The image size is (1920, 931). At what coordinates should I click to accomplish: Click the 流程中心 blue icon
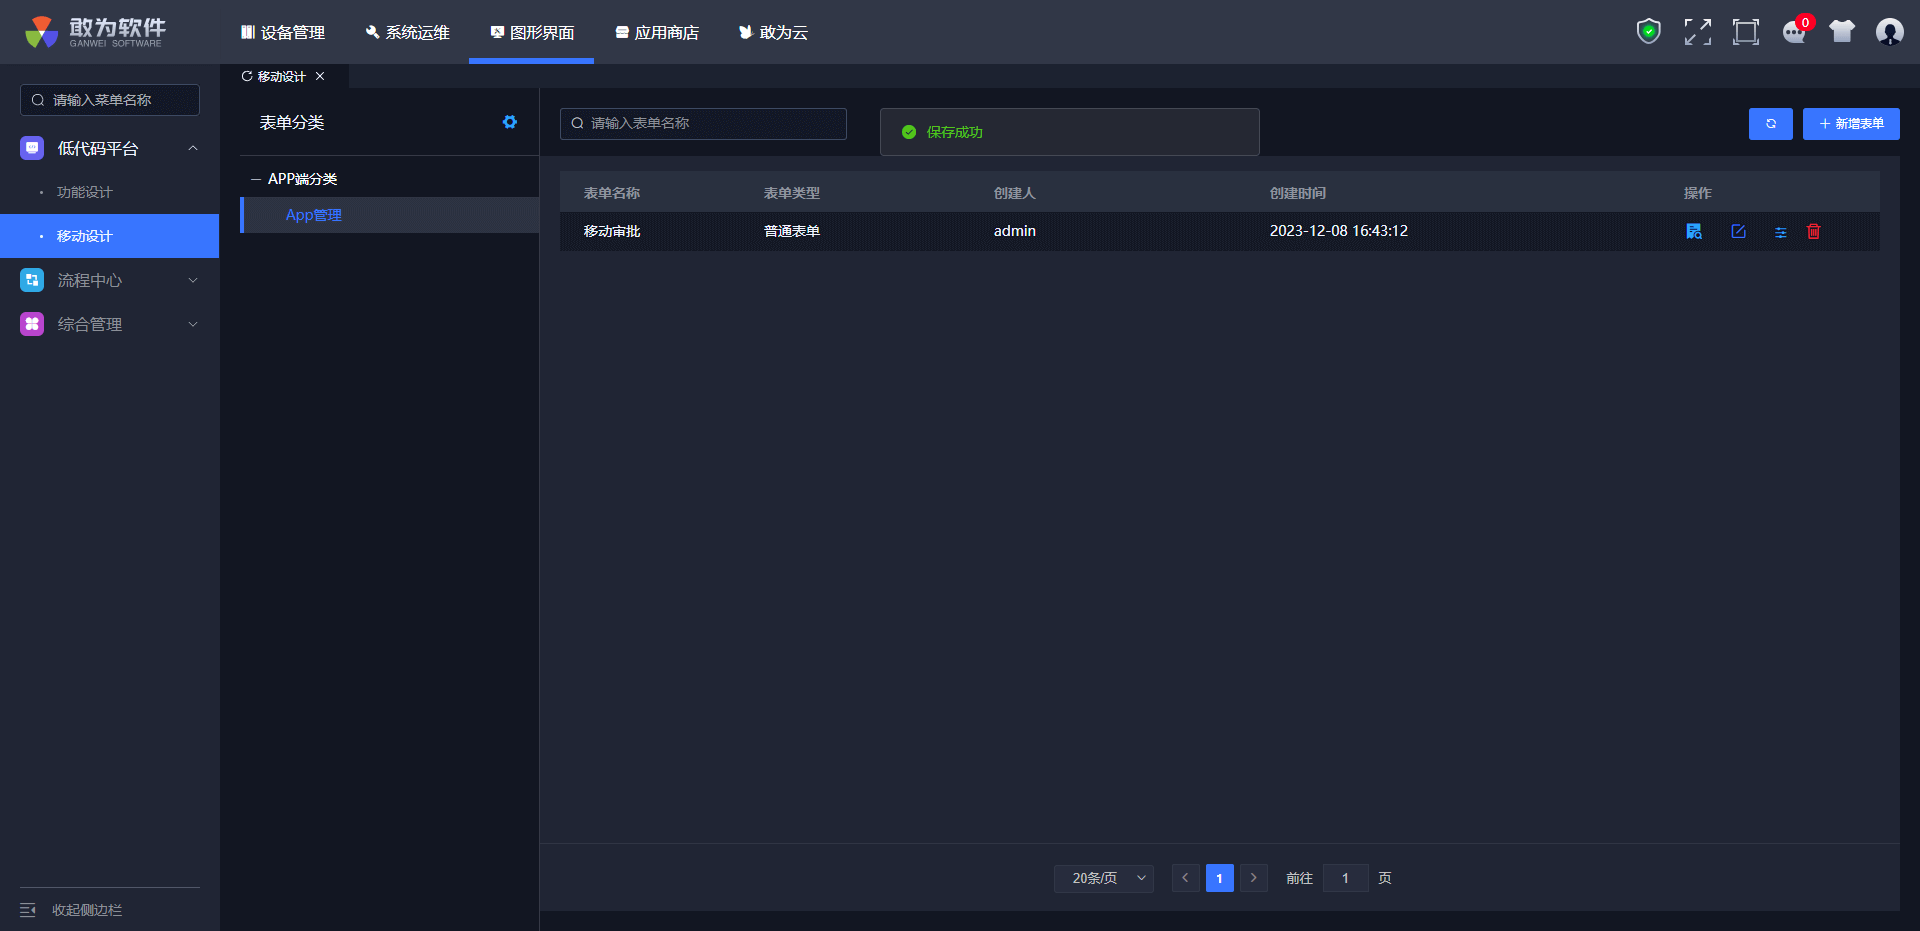coord(32,280)
